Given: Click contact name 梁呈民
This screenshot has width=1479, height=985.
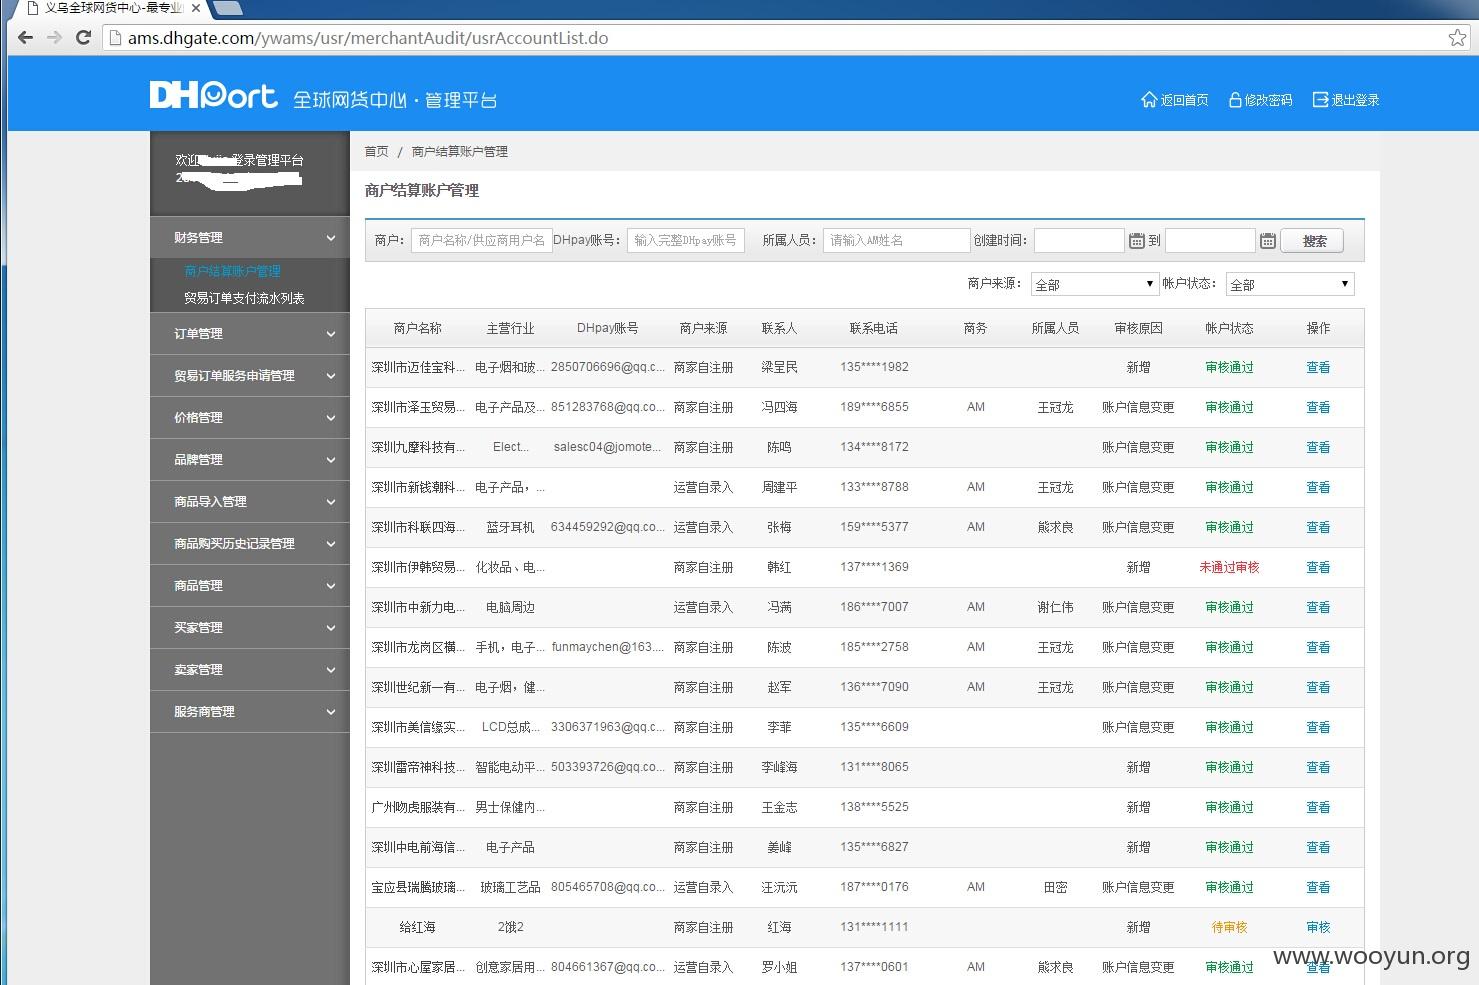Looking at the screenshot, I should pos(779,367).
